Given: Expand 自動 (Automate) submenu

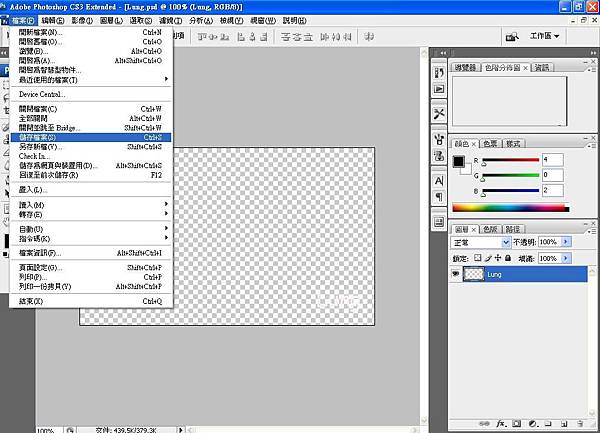Looking at the screenshot, I should click(x=91, y=229).
